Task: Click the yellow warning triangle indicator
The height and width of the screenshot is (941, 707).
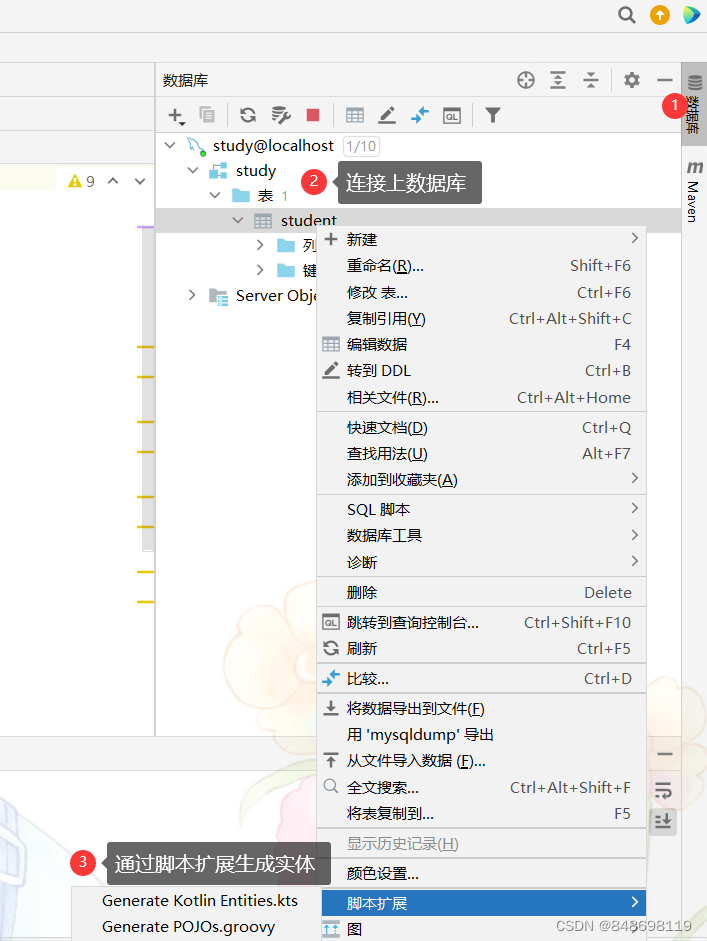Action: (74, 181)
